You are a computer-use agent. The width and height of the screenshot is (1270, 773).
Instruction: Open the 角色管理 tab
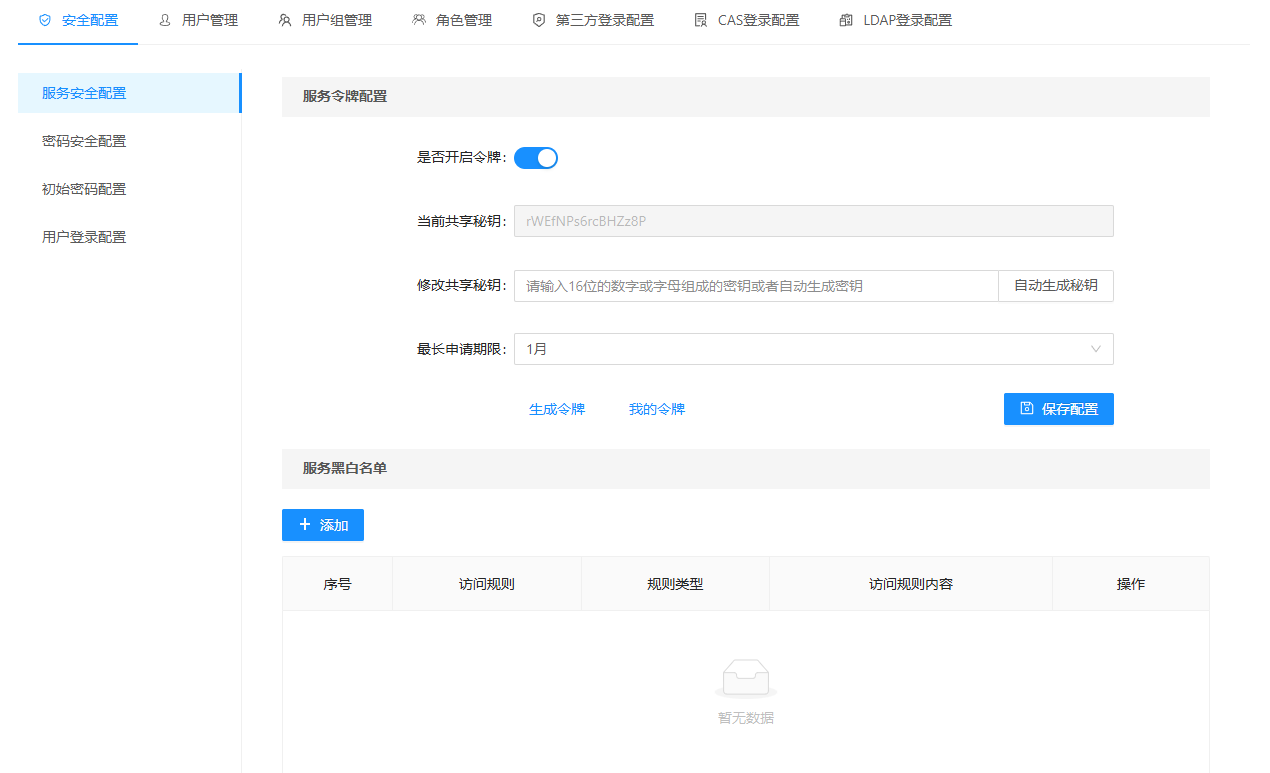click(x=463, y=20)
